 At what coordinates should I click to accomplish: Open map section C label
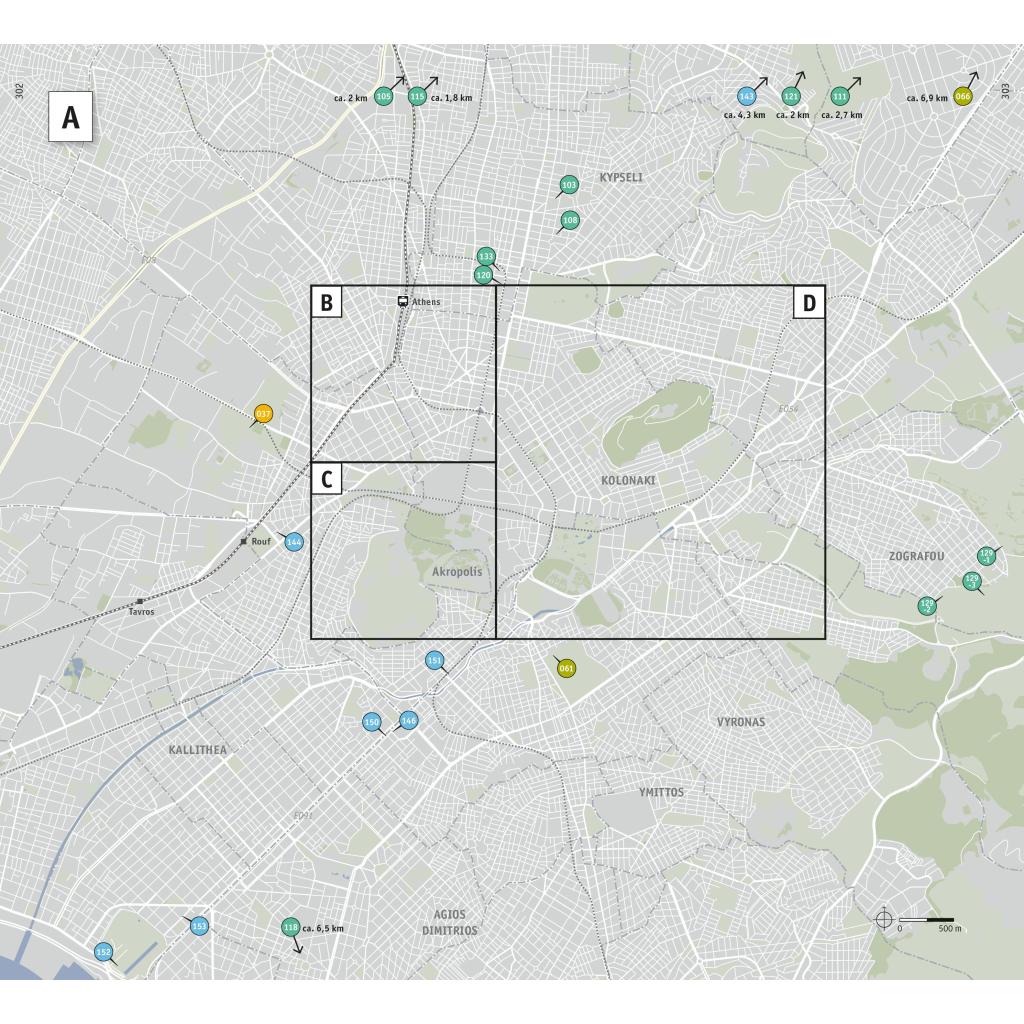pyautogui.click(x=327, y=479)
